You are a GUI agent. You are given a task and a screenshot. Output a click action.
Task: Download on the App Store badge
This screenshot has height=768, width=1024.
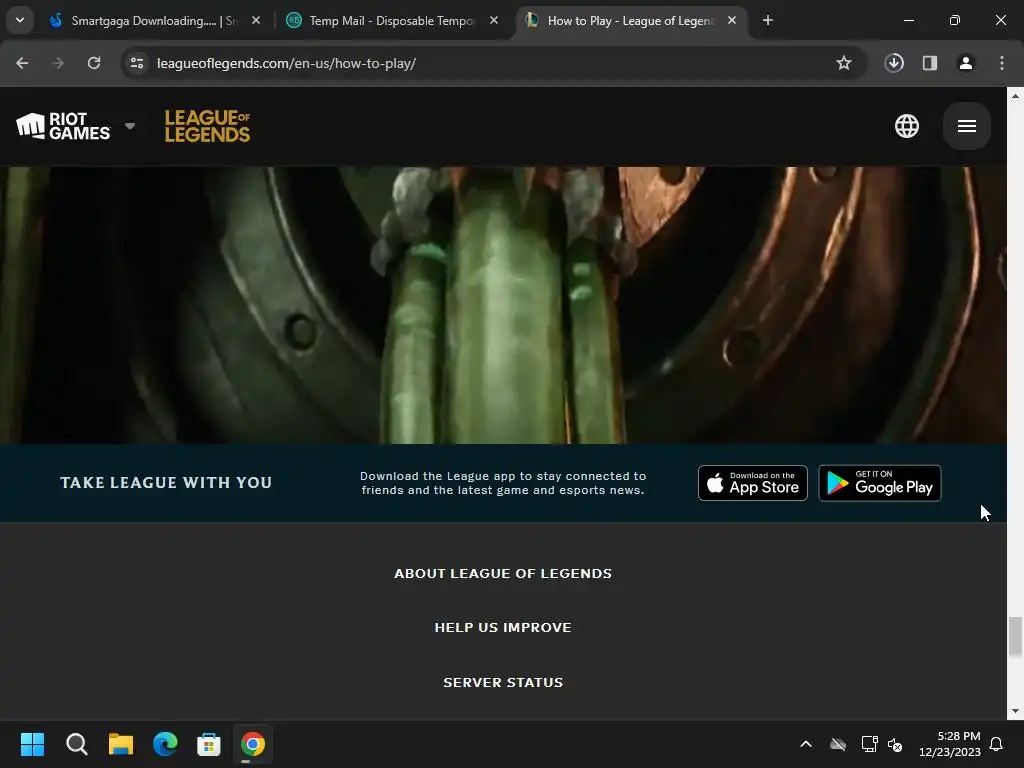tap(752, 483)
